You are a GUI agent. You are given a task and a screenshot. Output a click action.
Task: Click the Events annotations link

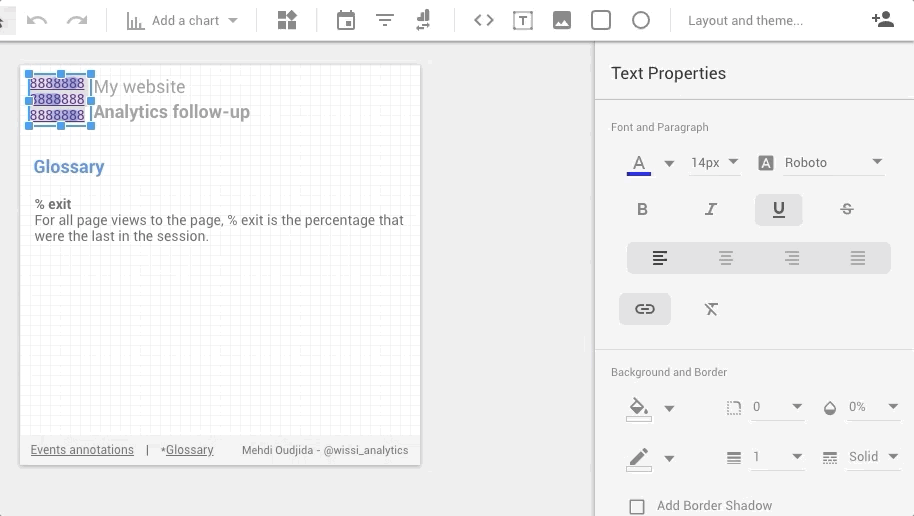(82, 450)
